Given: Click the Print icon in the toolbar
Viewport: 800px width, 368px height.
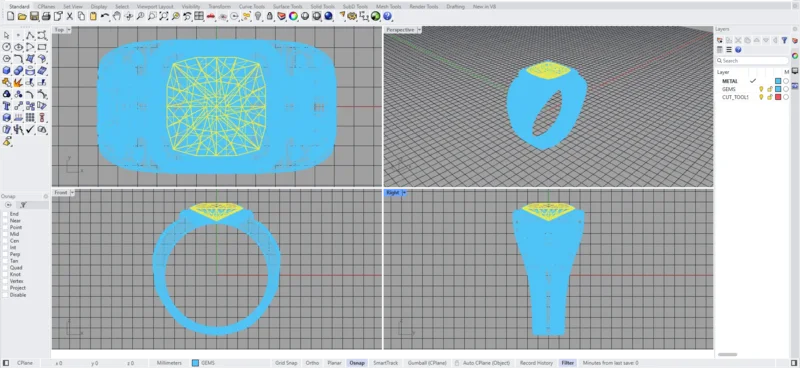Looking at the screenshot, I should point(46,16).
